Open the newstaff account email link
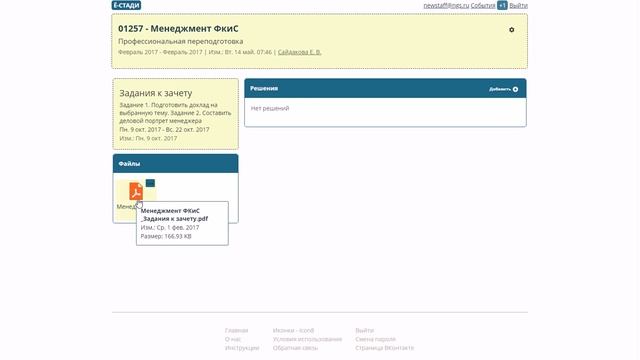The height and width of the screenshot is (360, 640). point(446,6)
